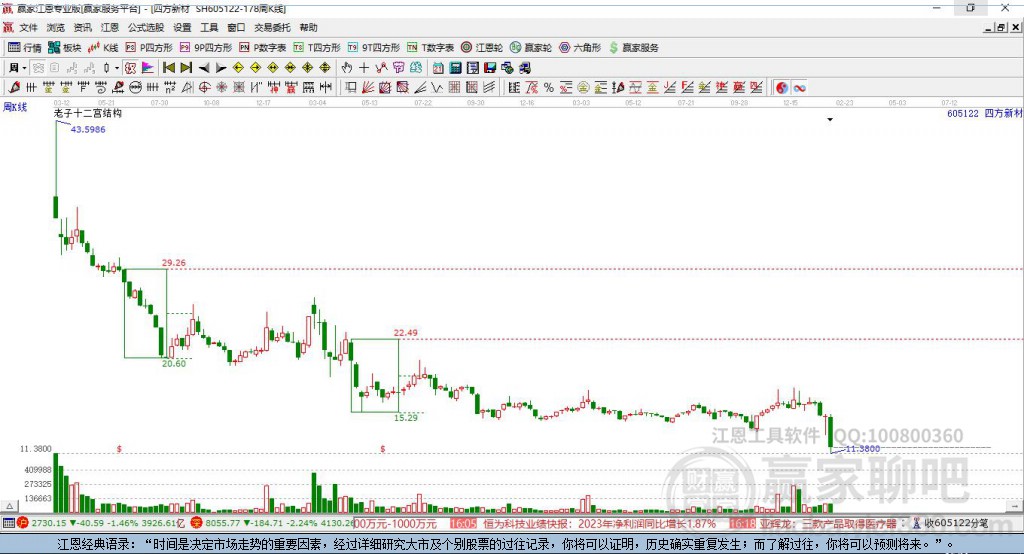Open the 交易委托 menu
The width and height of the screenshot is (1024, 554).
tap(272, 27)
